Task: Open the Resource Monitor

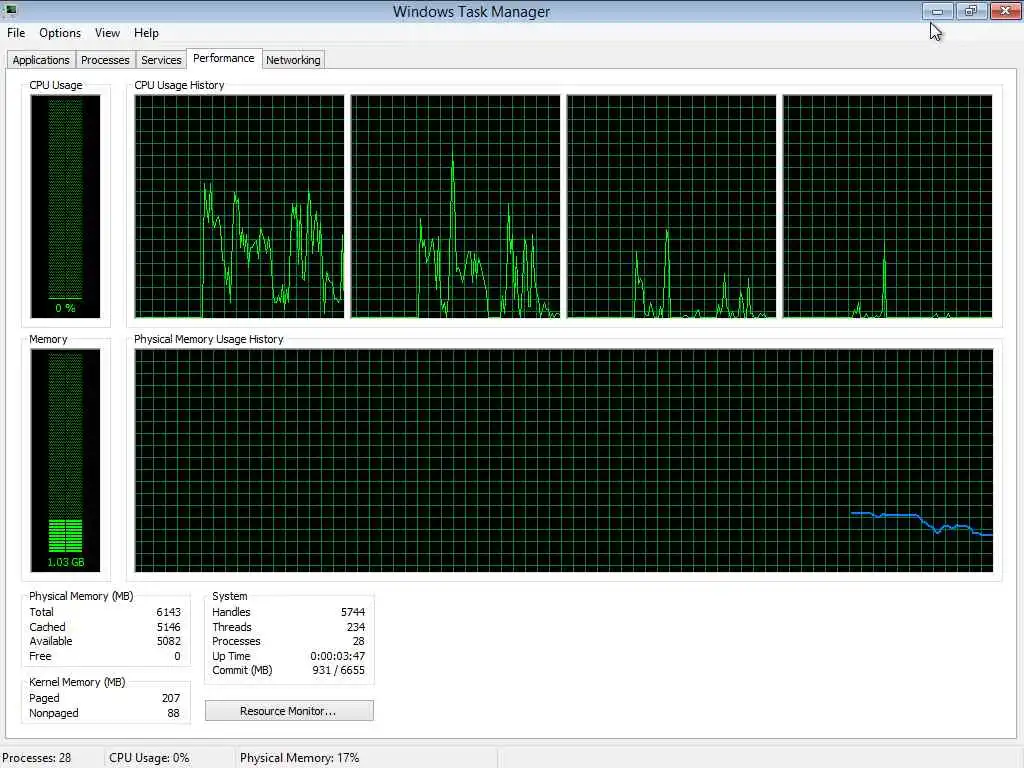Action: 289,711
